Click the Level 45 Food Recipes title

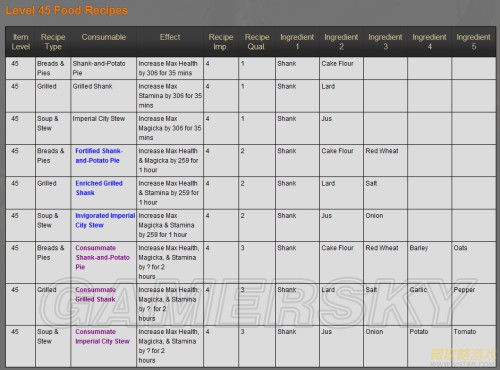[66, 10]
